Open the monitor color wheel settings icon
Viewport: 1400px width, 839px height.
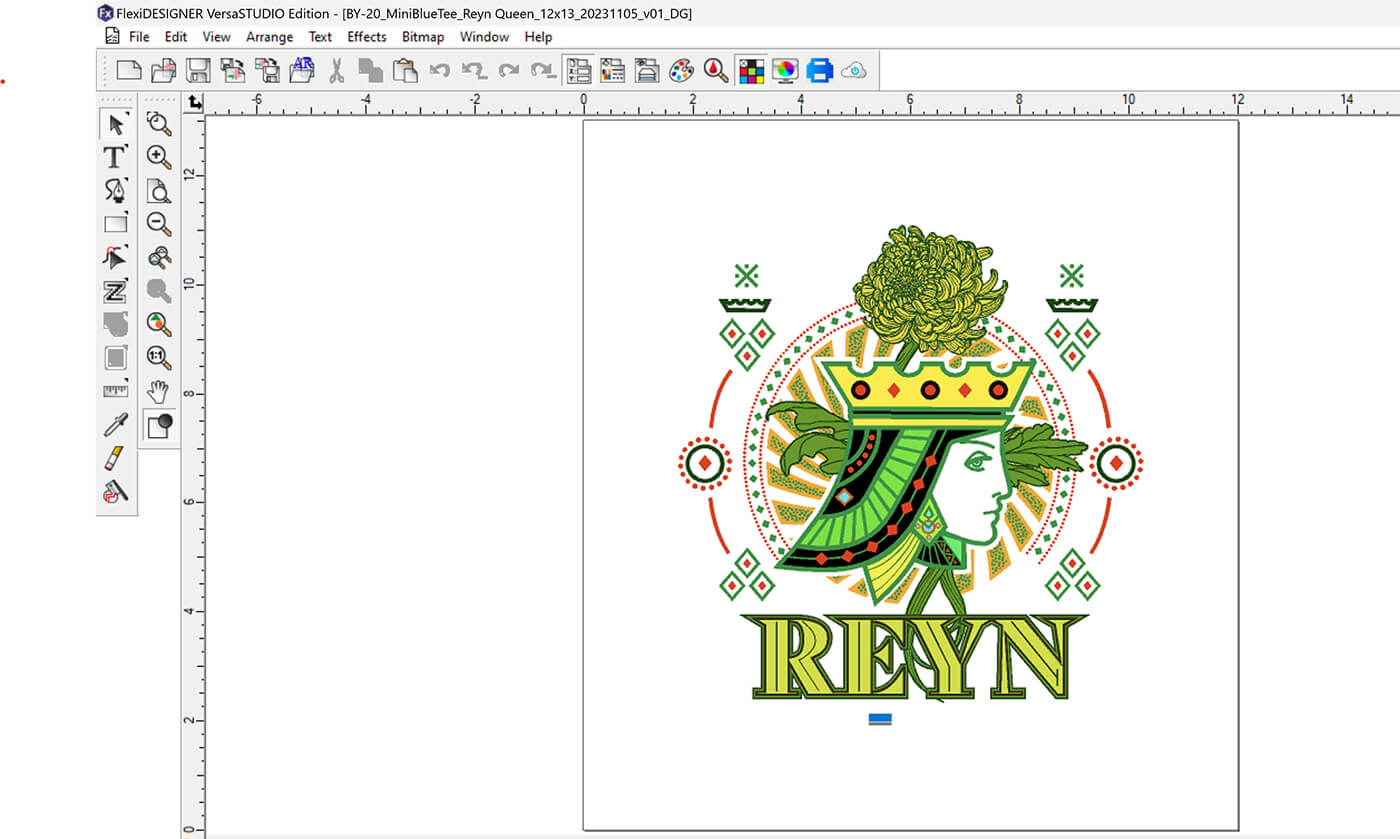(785, 70)
